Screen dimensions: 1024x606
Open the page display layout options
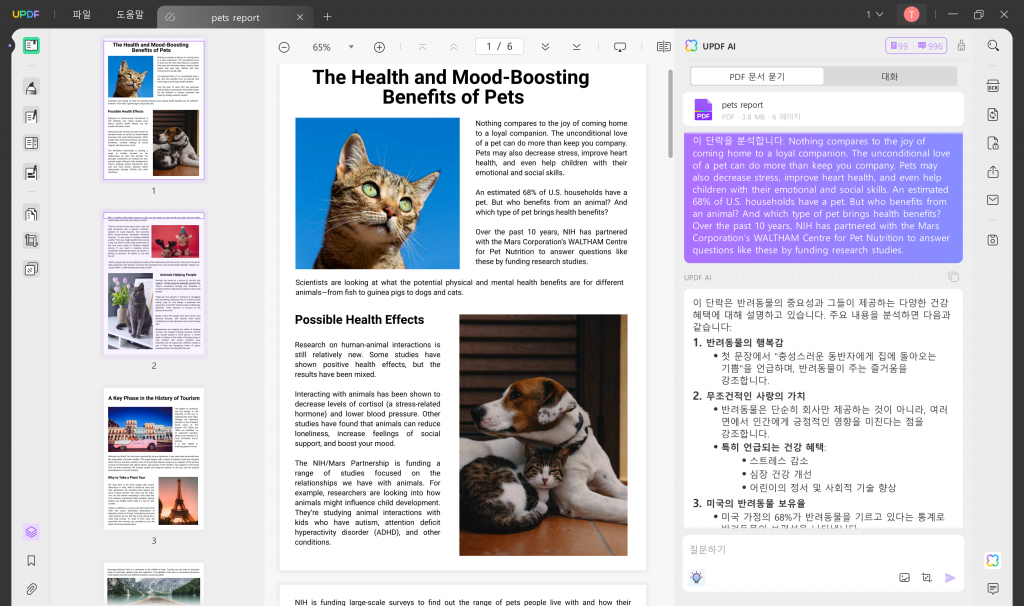coord(664,47)
